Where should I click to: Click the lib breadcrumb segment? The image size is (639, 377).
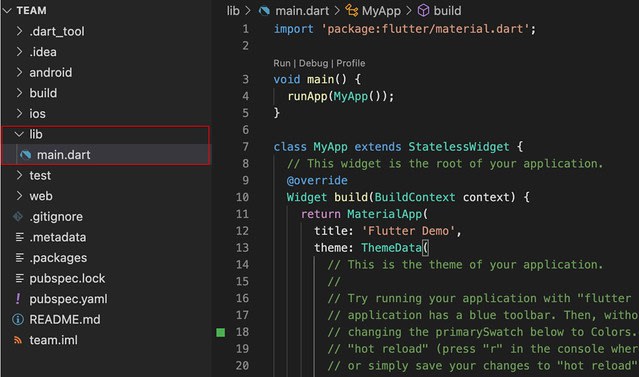(233, 11)
